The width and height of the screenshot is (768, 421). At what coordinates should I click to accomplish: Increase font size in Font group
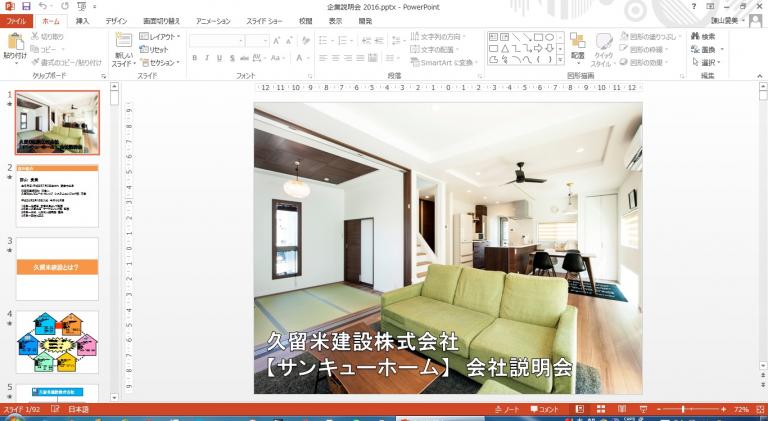tap(277, 41)
